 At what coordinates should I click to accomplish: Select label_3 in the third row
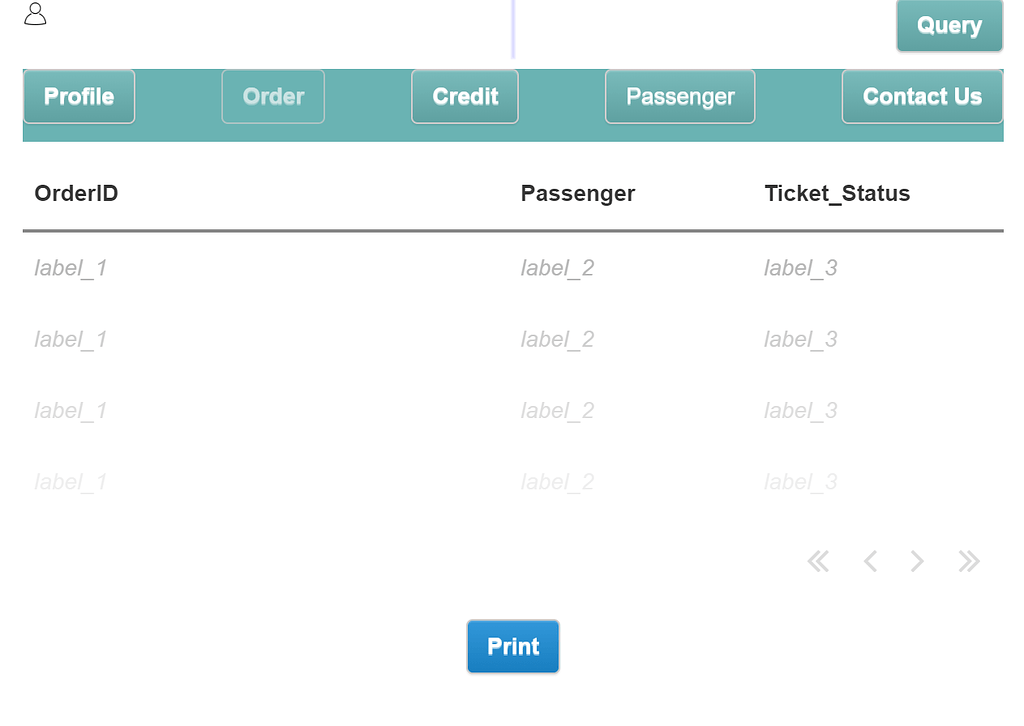point(801,410)
